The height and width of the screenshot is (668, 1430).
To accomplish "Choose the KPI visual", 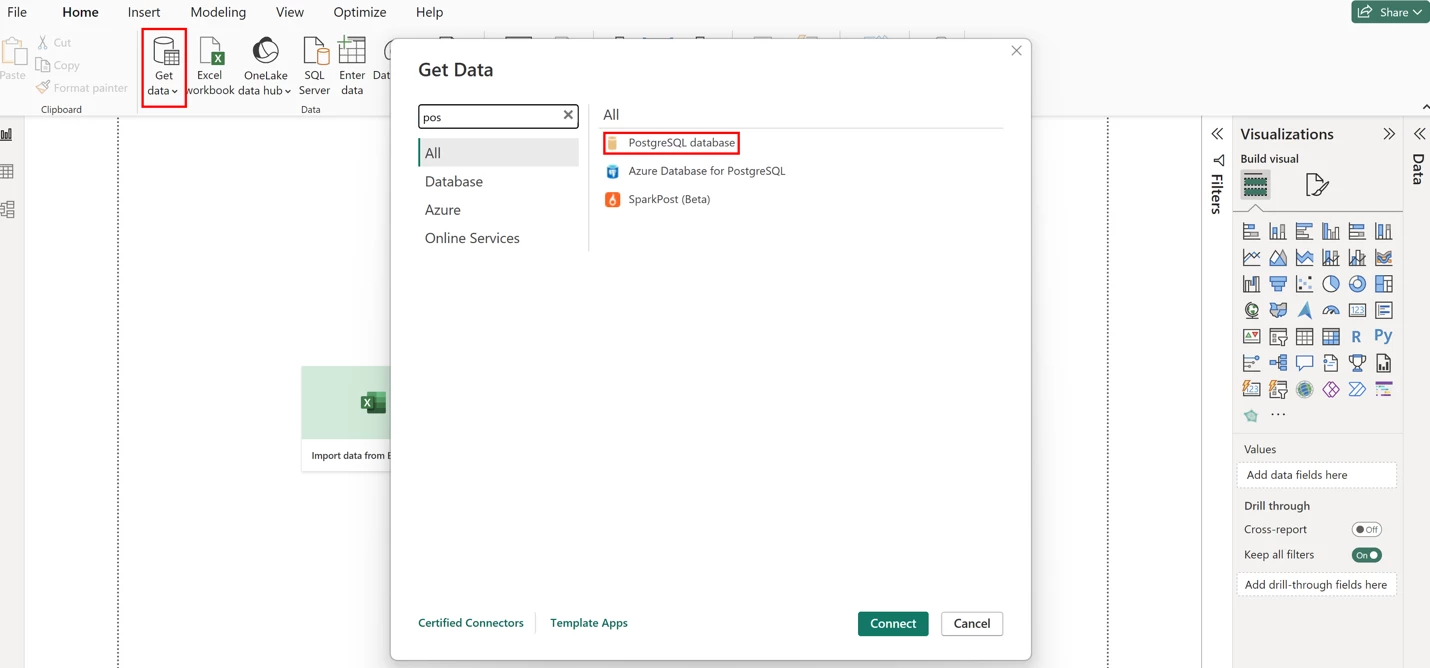I will [x=1252, y=337].
